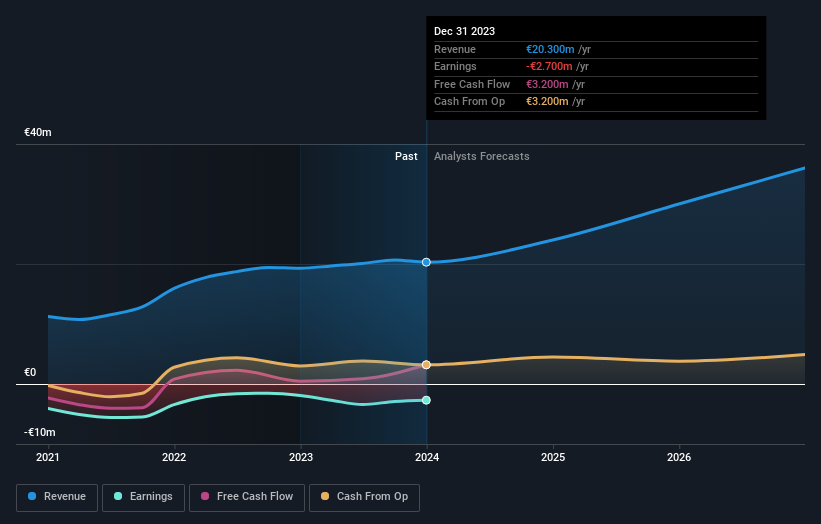Click the 2025 x-axis label
821x524 pixels.
[553, 458]
